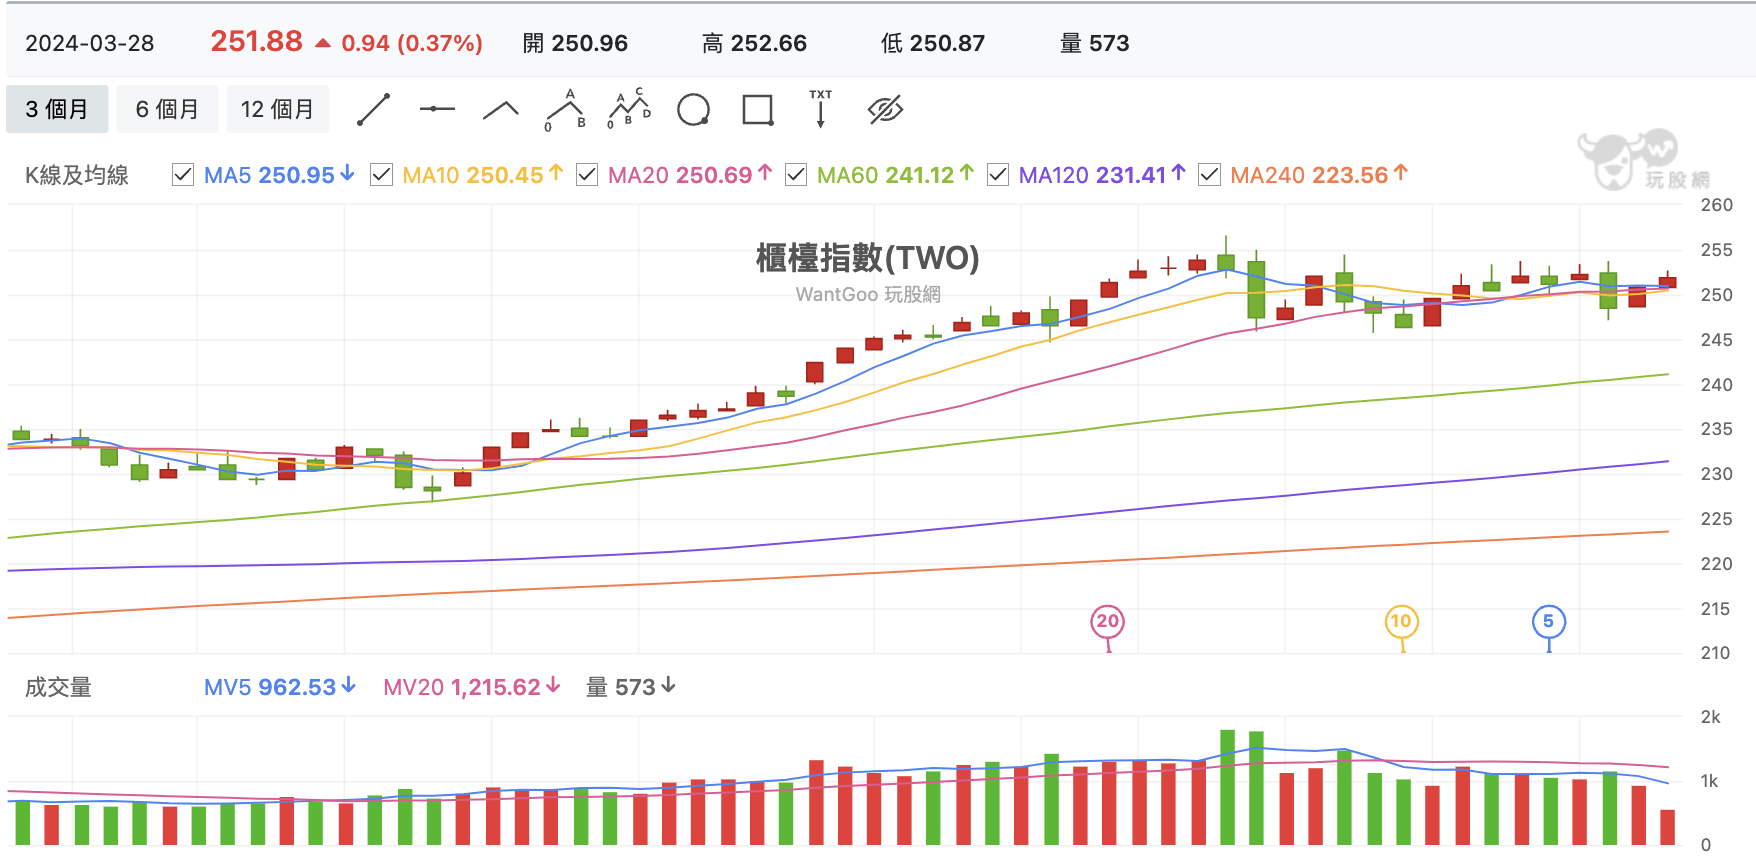This screenshot has height=856, width=1756.
Task: Select the TXT text annotation tool
Action: pyautogui.click(x=821, y=109)
